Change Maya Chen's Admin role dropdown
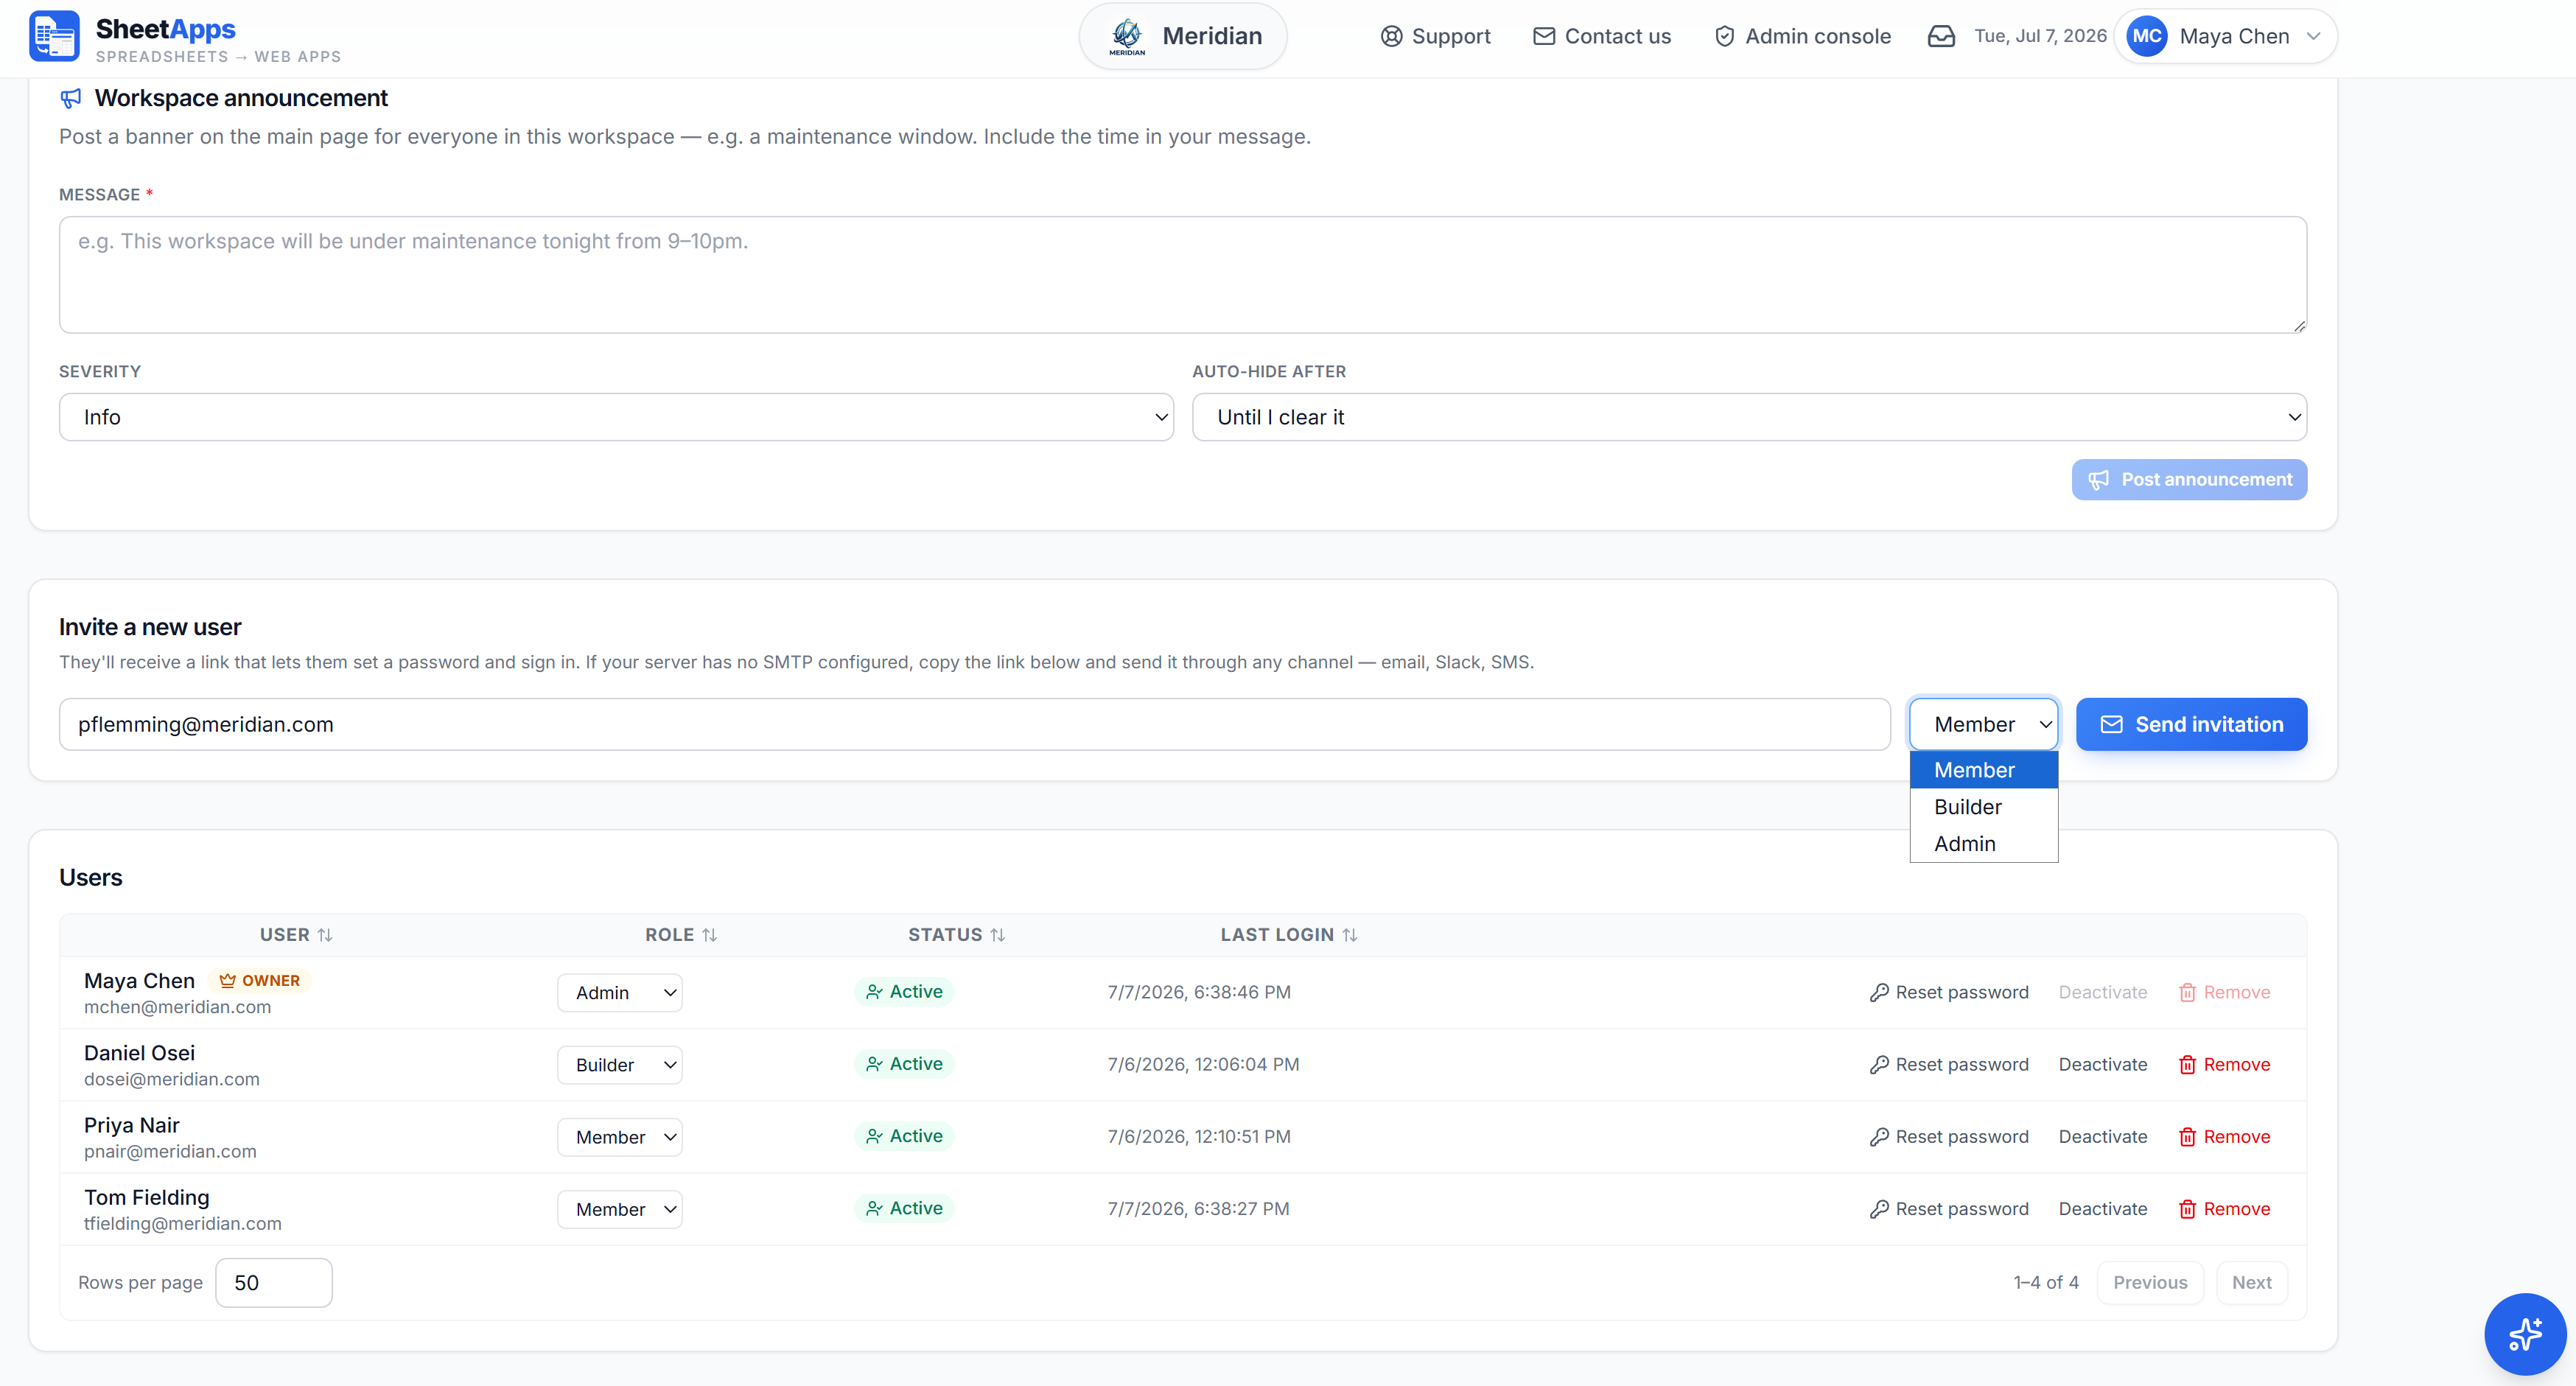 click(x=619, y=993)
